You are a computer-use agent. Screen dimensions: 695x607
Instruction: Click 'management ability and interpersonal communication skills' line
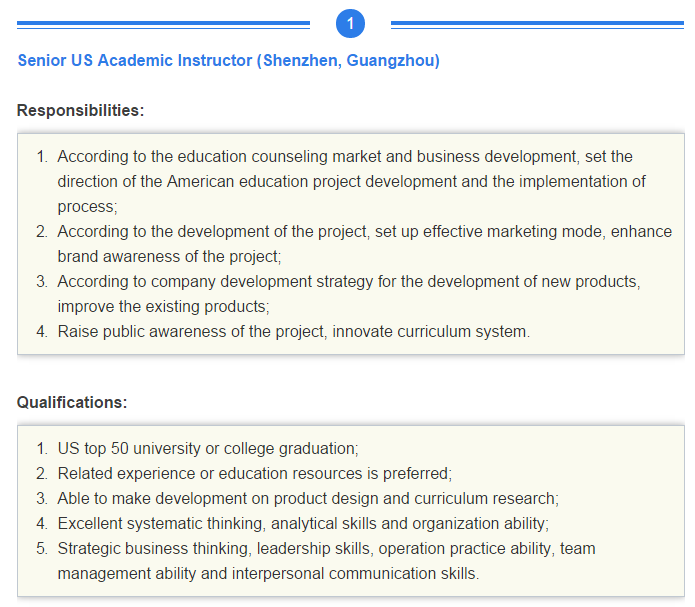[268, 574]
